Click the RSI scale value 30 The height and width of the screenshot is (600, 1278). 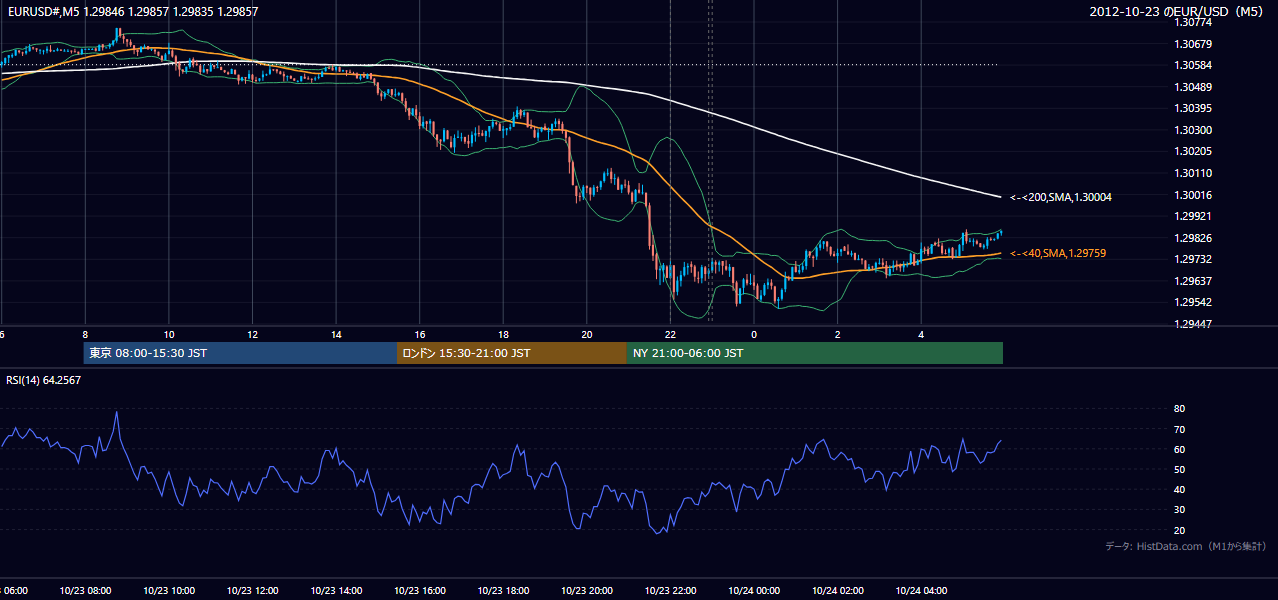(1179, 510)
